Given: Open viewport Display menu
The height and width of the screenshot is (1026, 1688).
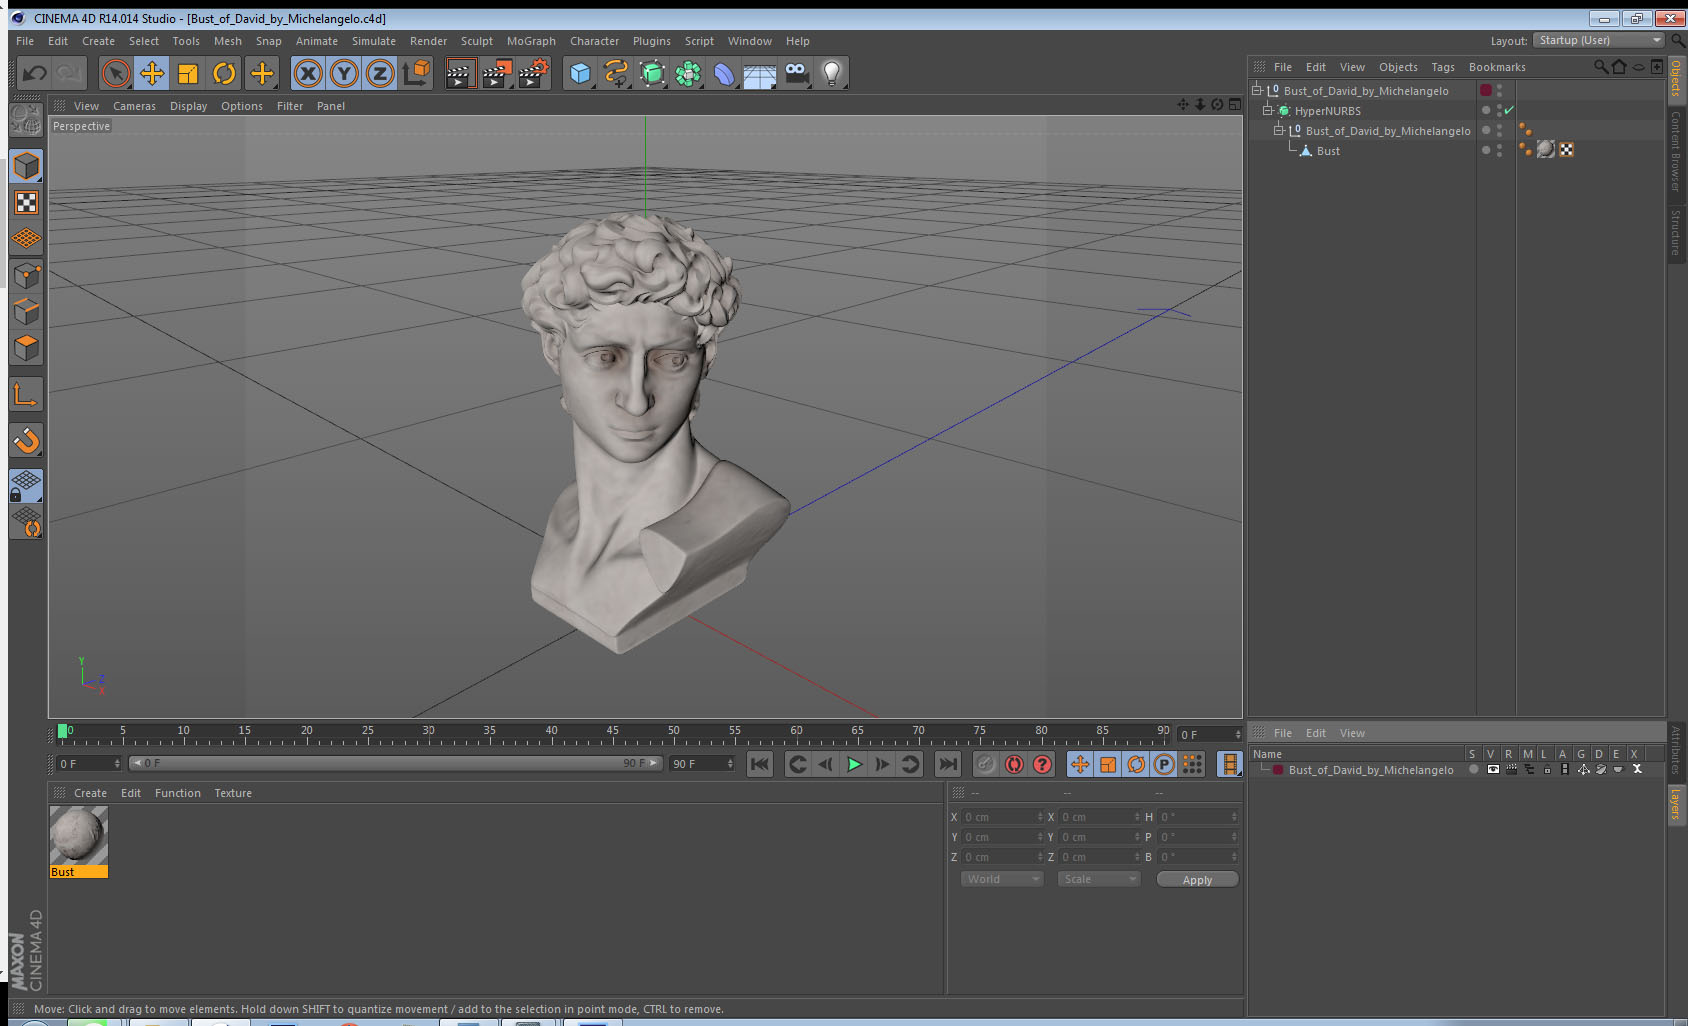Looking at the screenshot, I should 188,106.
